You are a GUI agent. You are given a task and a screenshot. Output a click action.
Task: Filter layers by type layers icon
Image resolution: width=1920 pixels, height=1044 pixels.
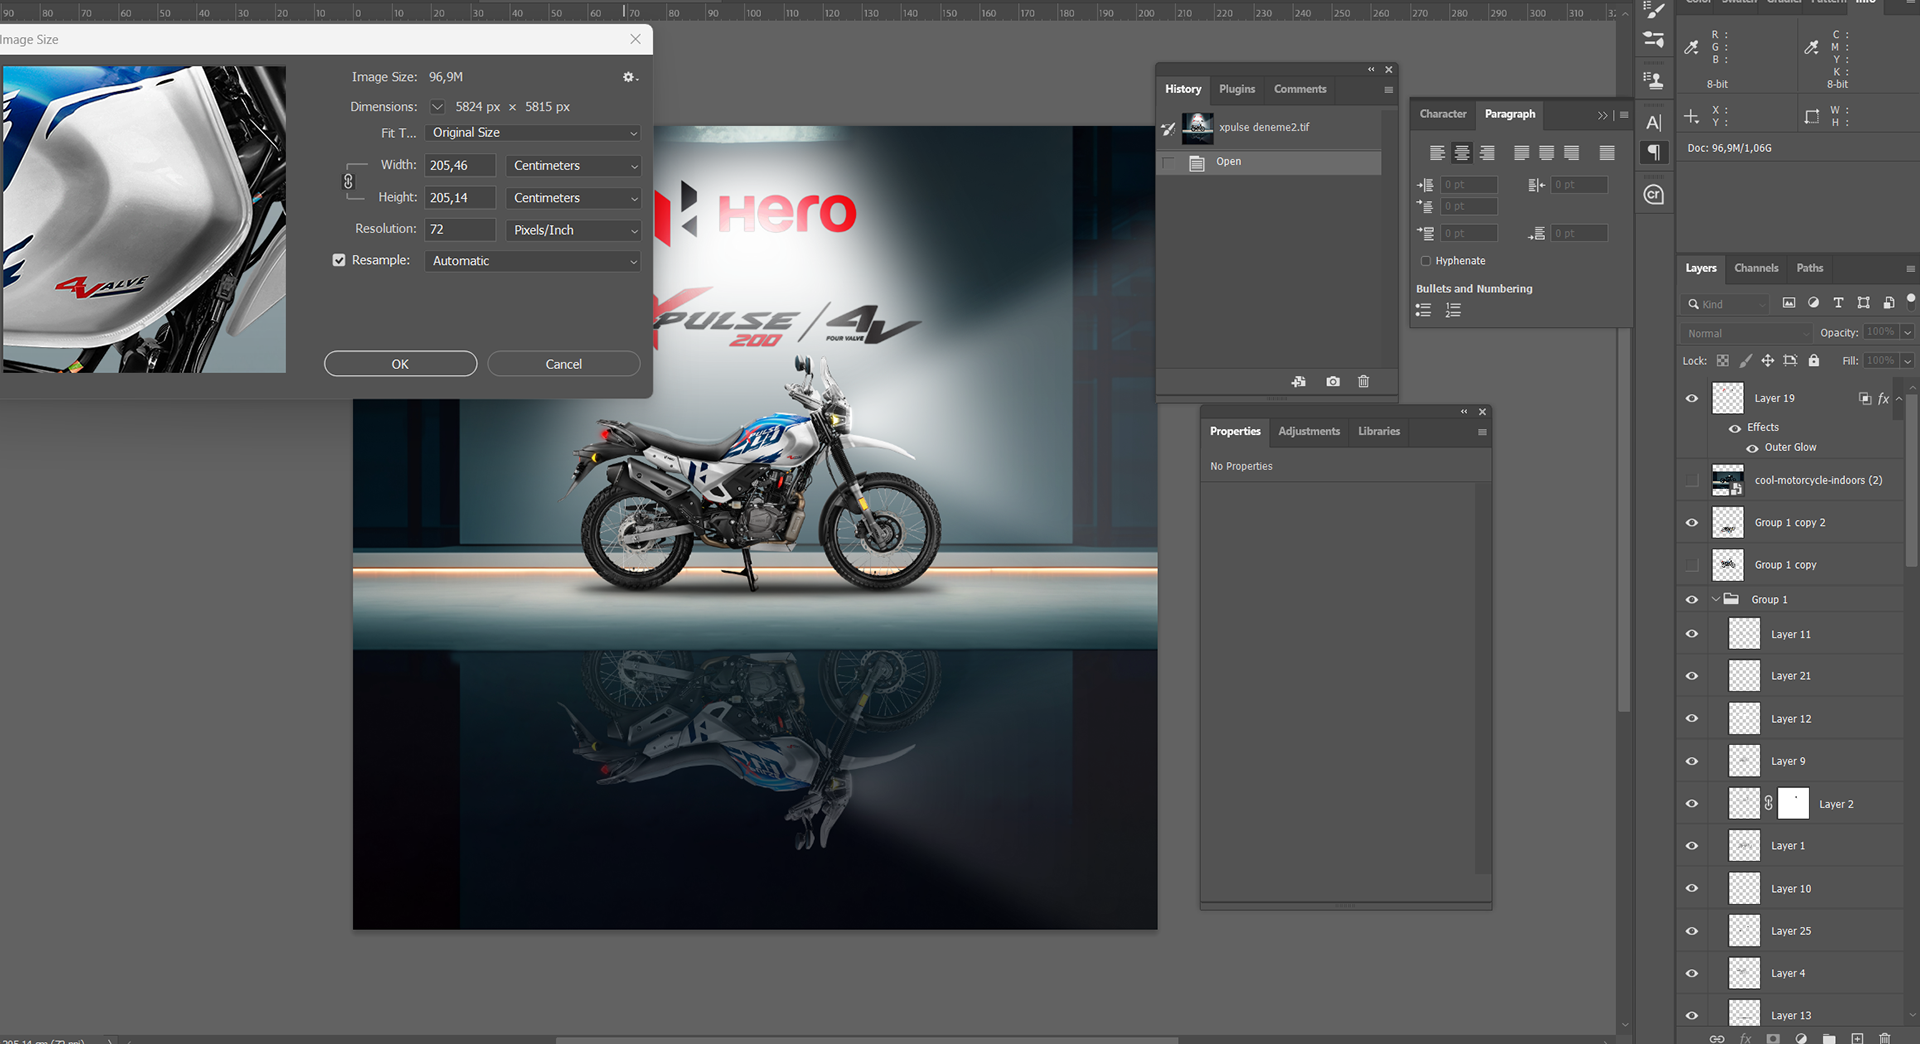click(1837, 303)
